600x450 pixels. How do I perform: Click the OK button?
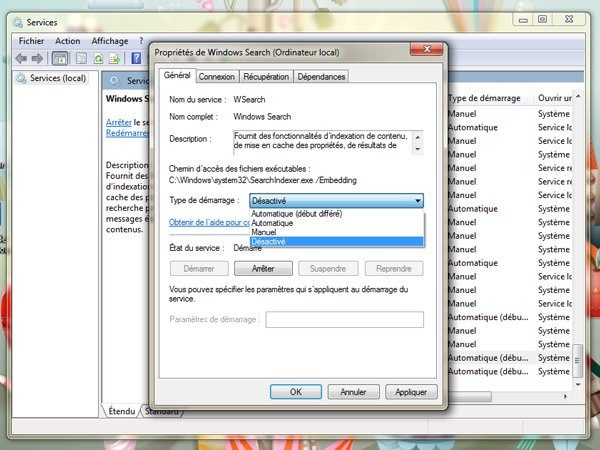[x=296, y=392]
